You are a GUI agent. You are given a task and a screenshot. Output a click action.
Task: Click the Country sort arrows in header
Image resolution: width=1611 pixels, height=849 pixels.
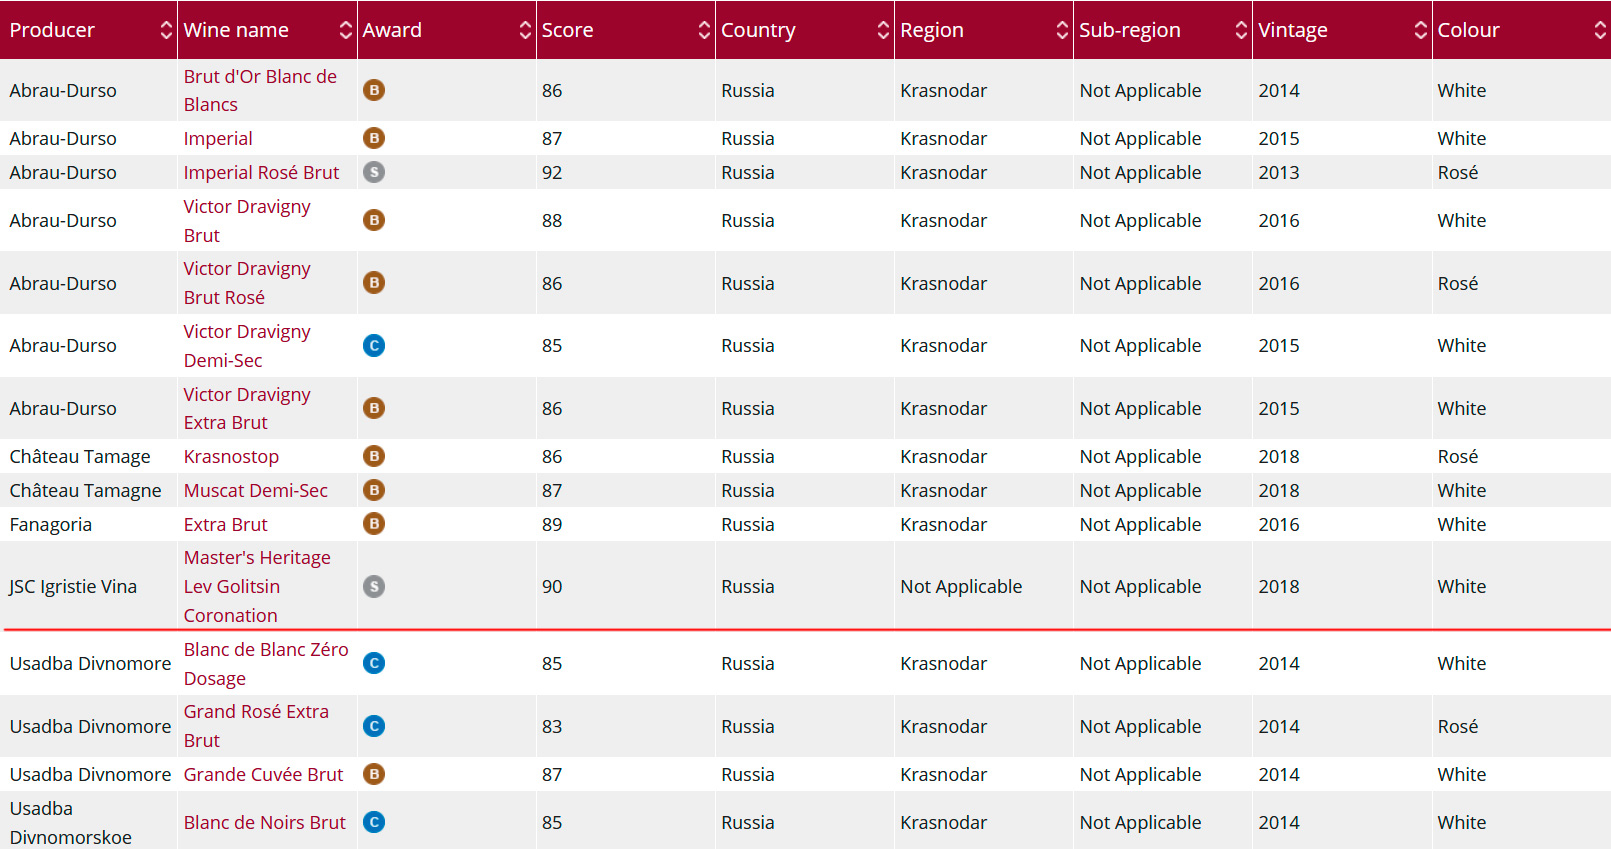coord(883,30)
